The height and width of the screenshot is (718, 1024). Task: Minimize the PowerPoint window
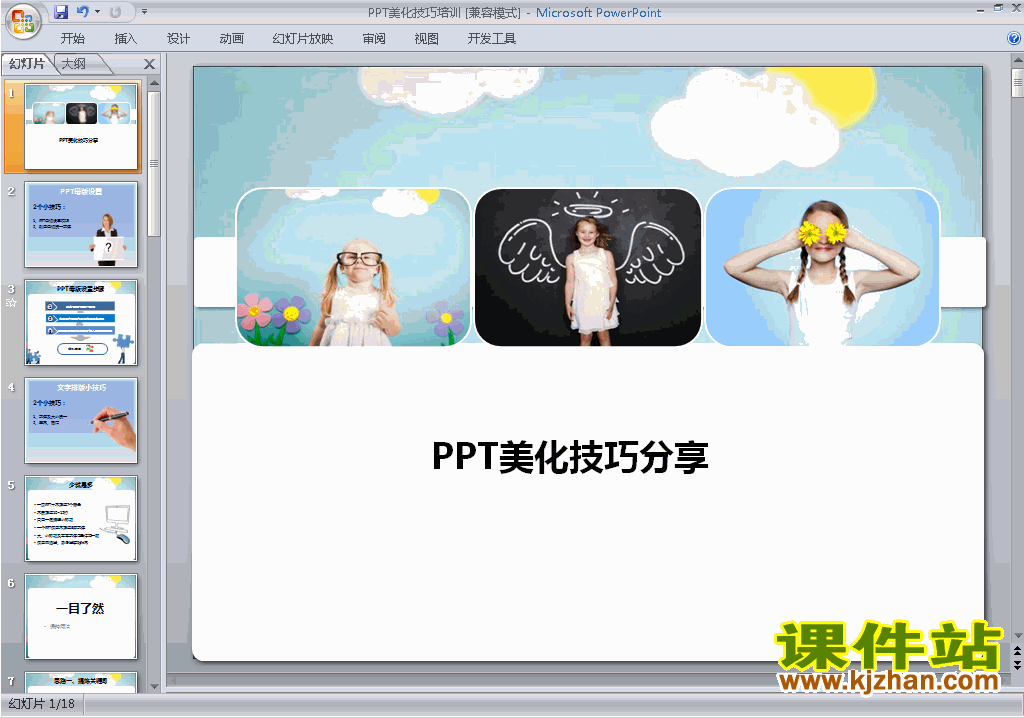980,9
